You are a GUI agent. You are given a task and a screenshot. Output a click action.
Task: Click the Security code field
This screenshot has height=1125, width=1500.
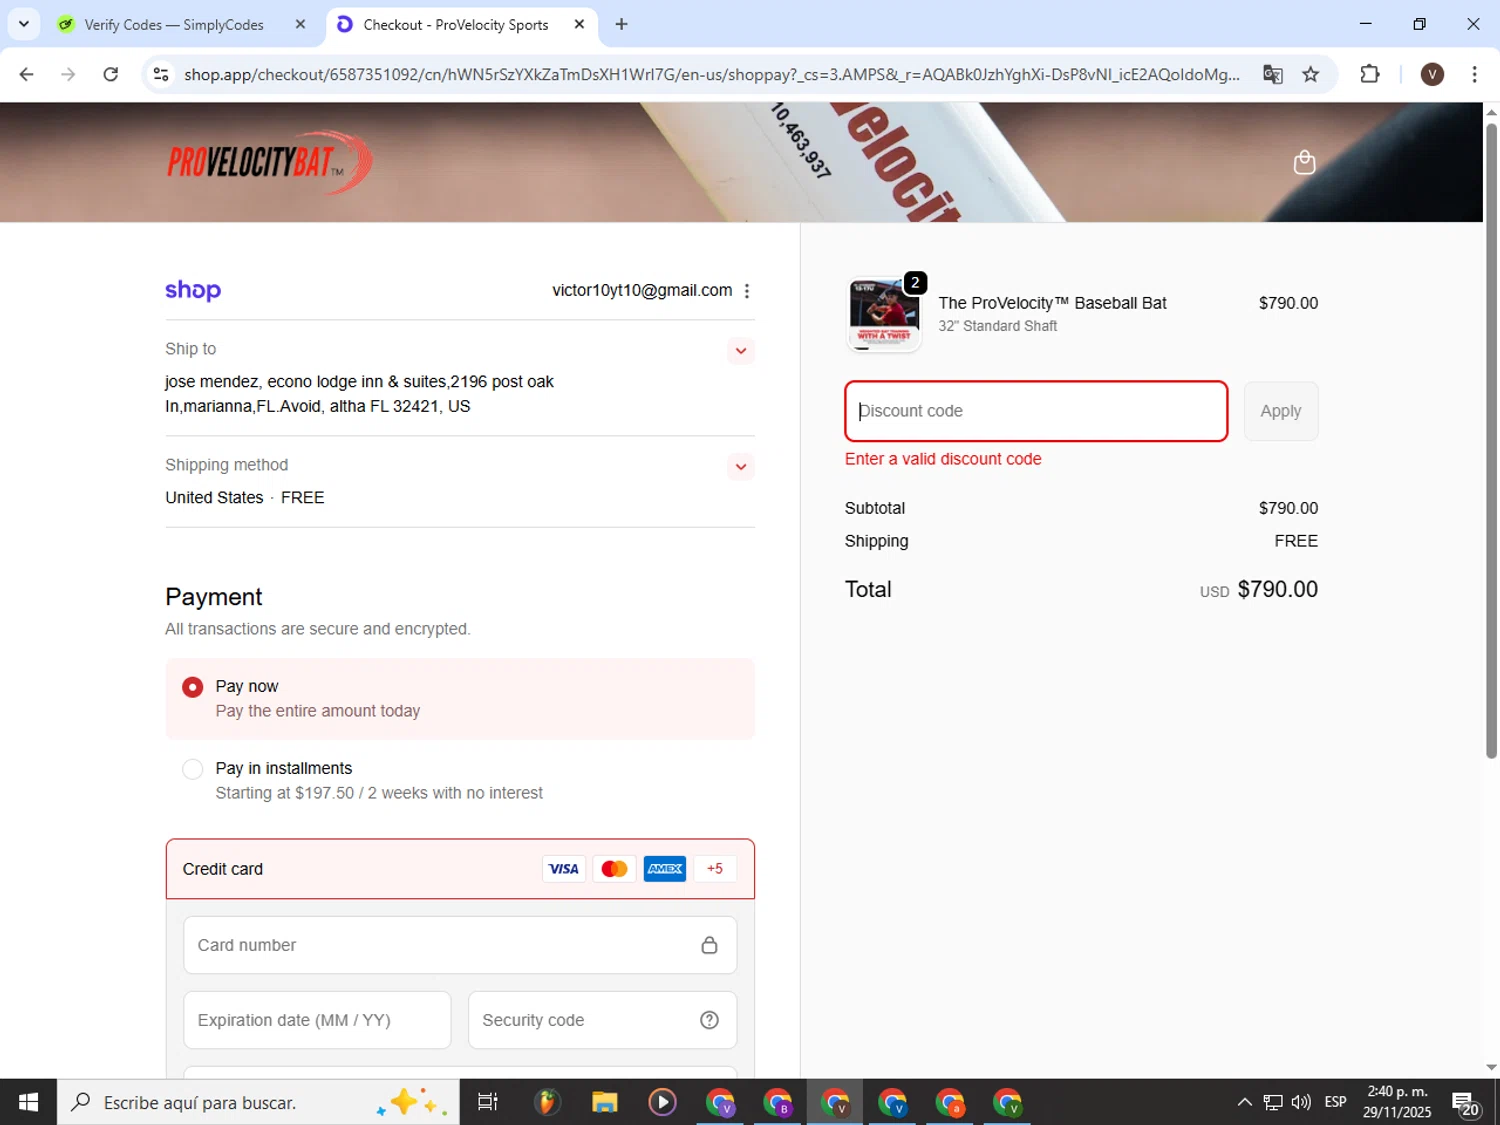[603, 1020]
